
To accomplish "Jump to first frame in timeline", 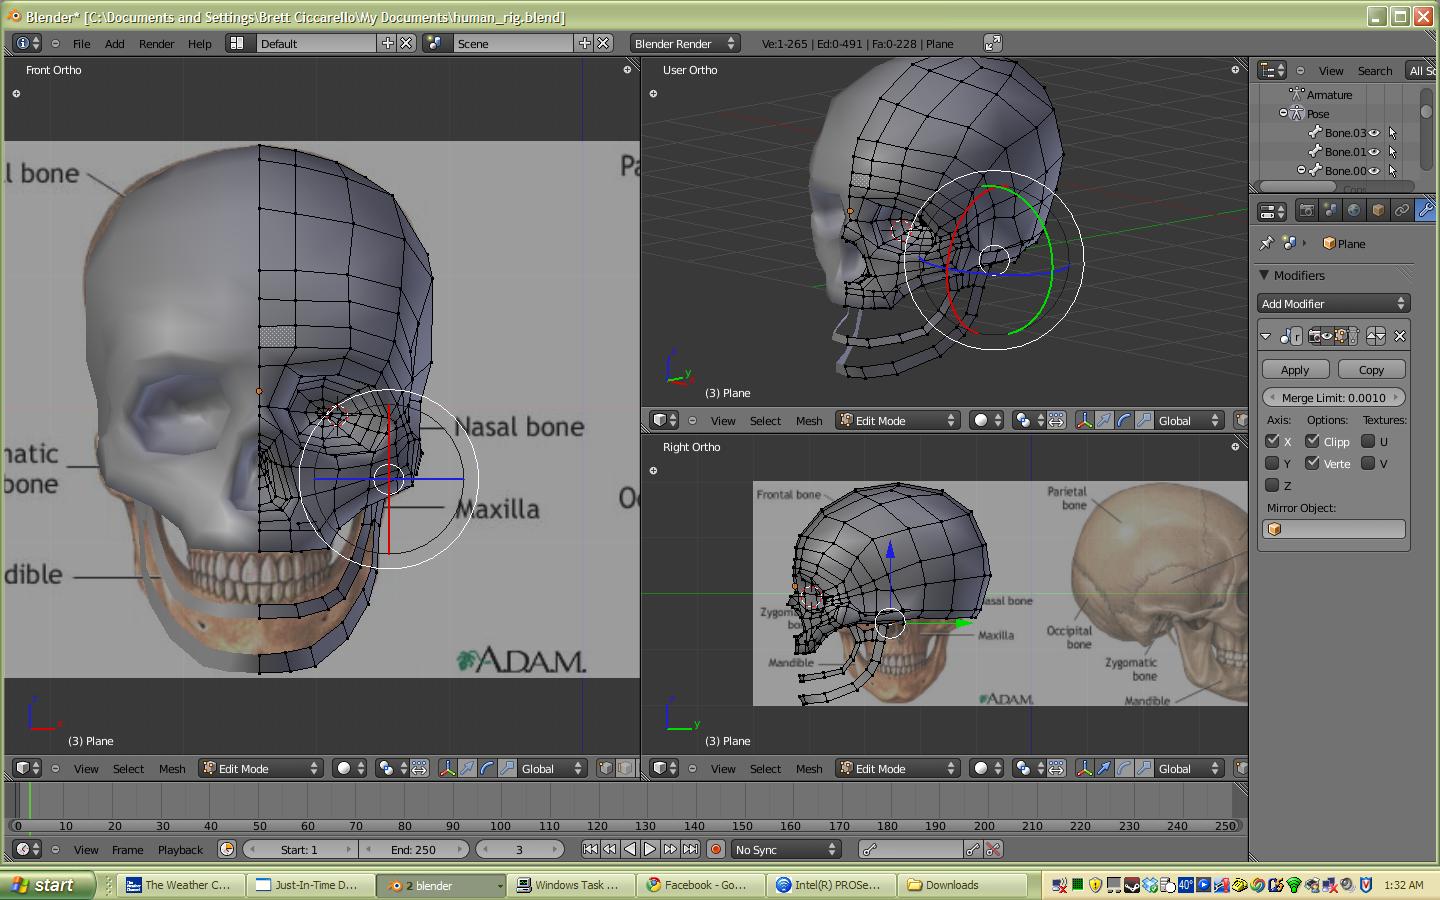I will (590, 849).
